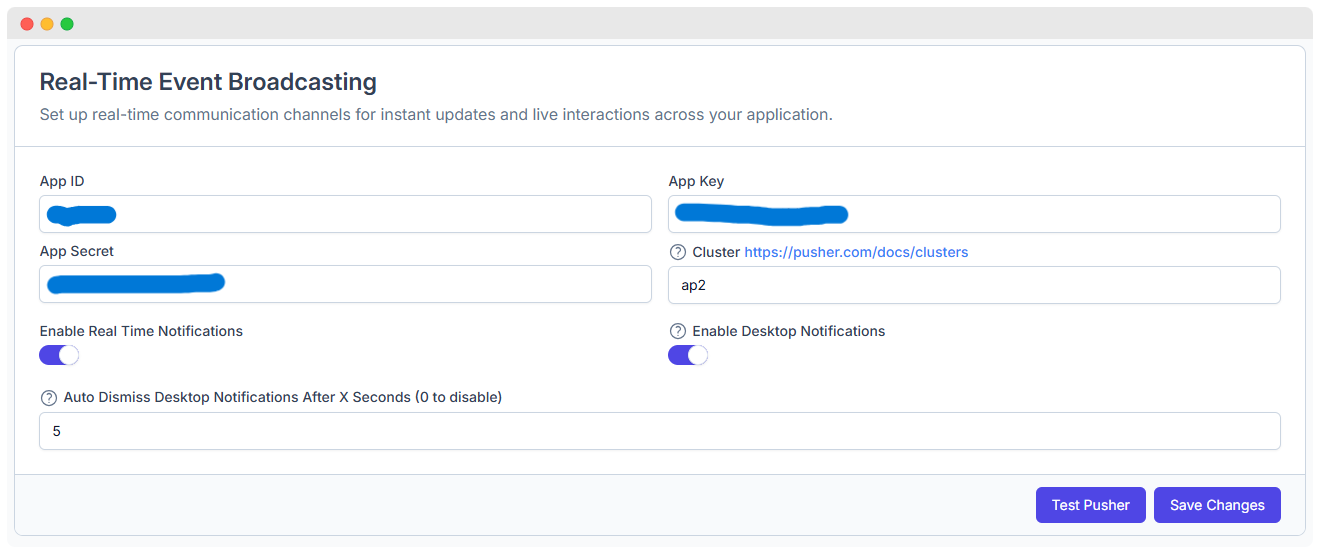Viewport: 1320px width, 554px height.
Task: Click the Cluster field containing ap2
Action: point(974,285)
